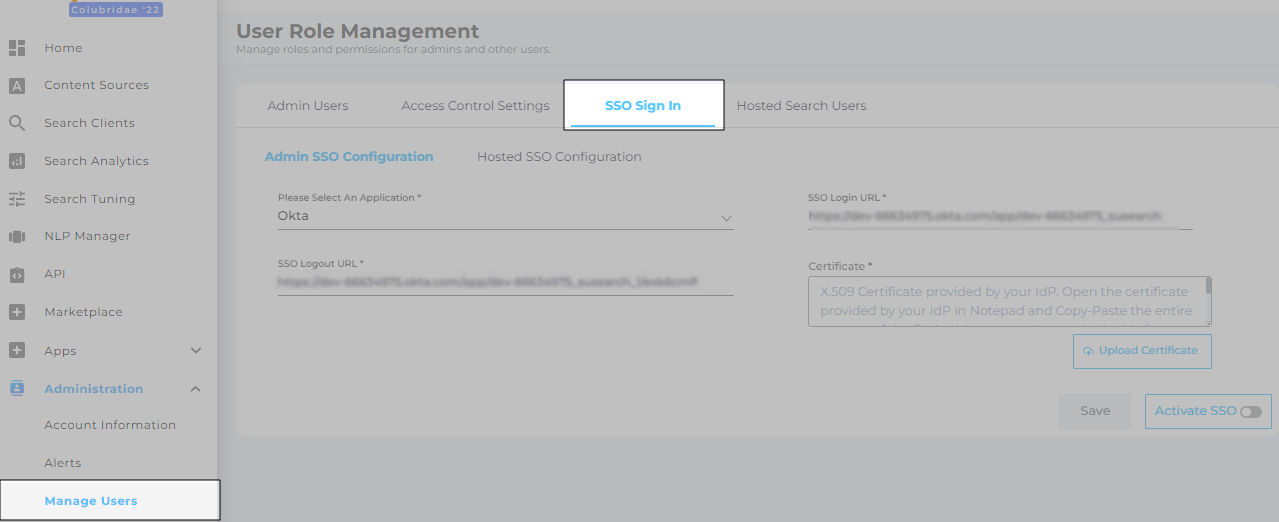Select the Search Tuning sliders icon
Image resolution: width=1279 pixels, height=522 pixels.
(x=17, y=199)
